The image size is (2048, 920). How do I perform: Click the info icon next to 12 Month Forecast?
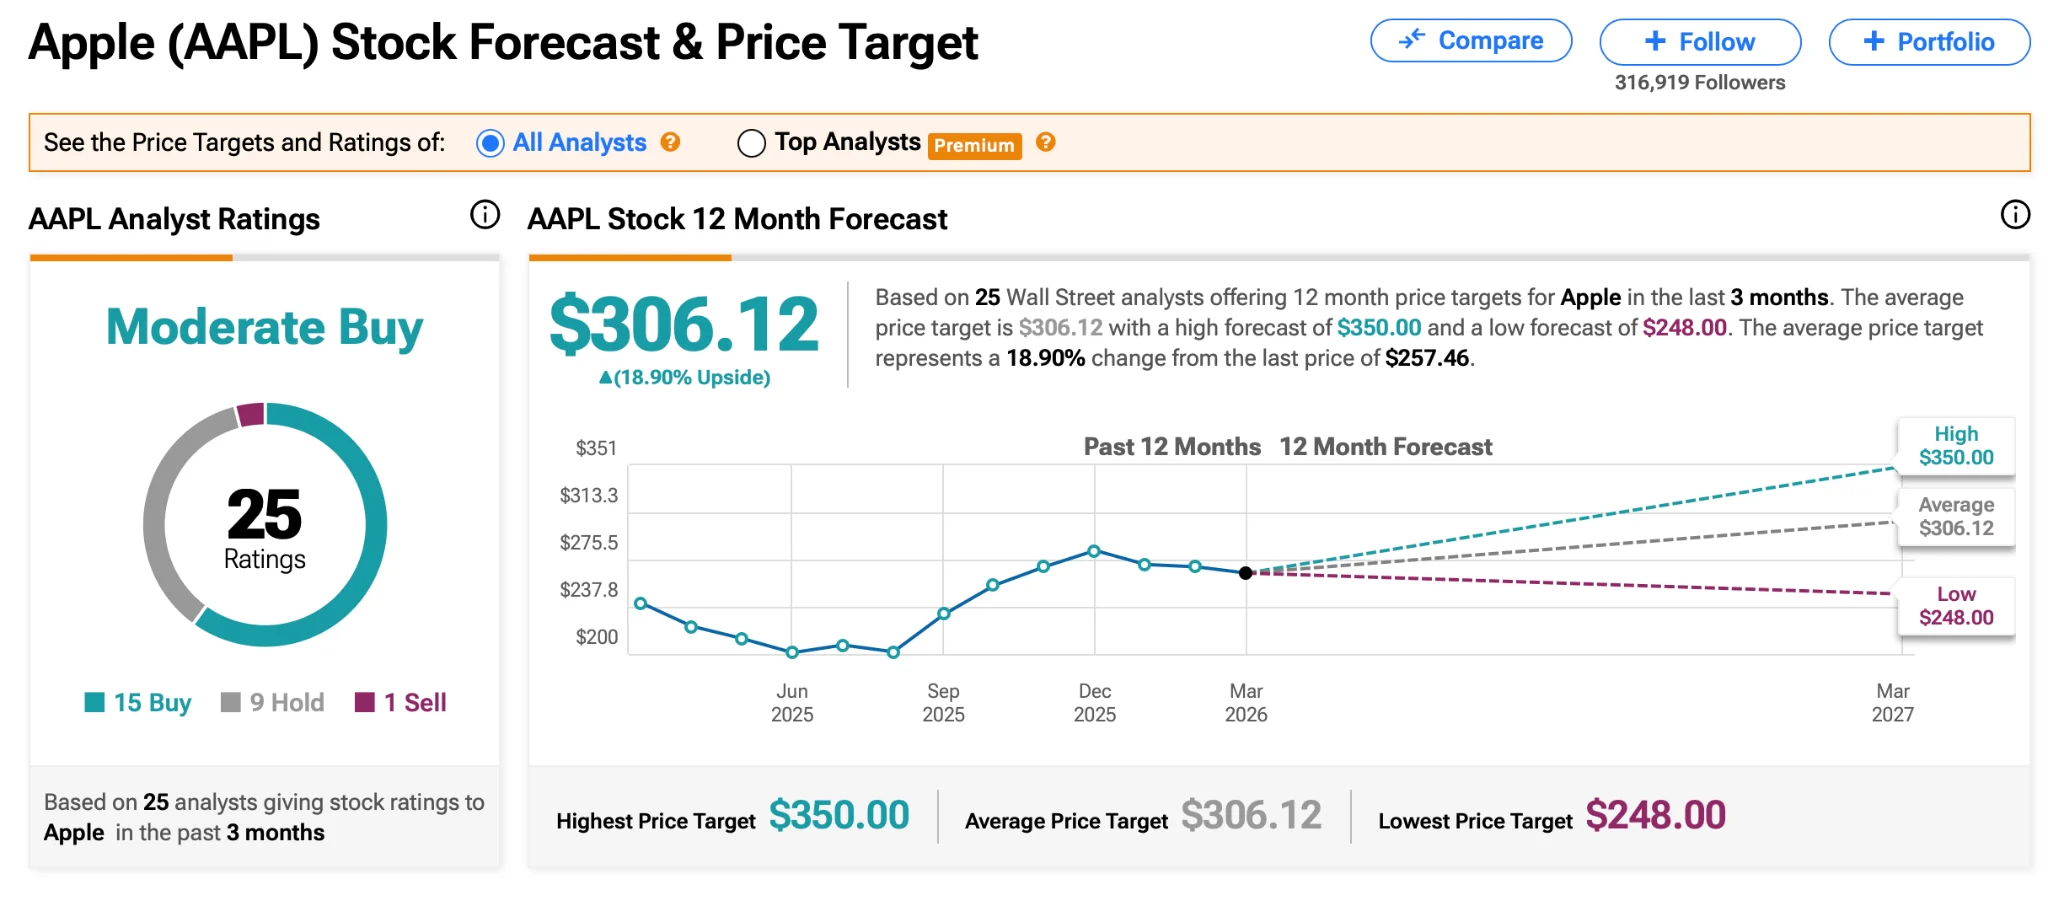(2015, 213)
